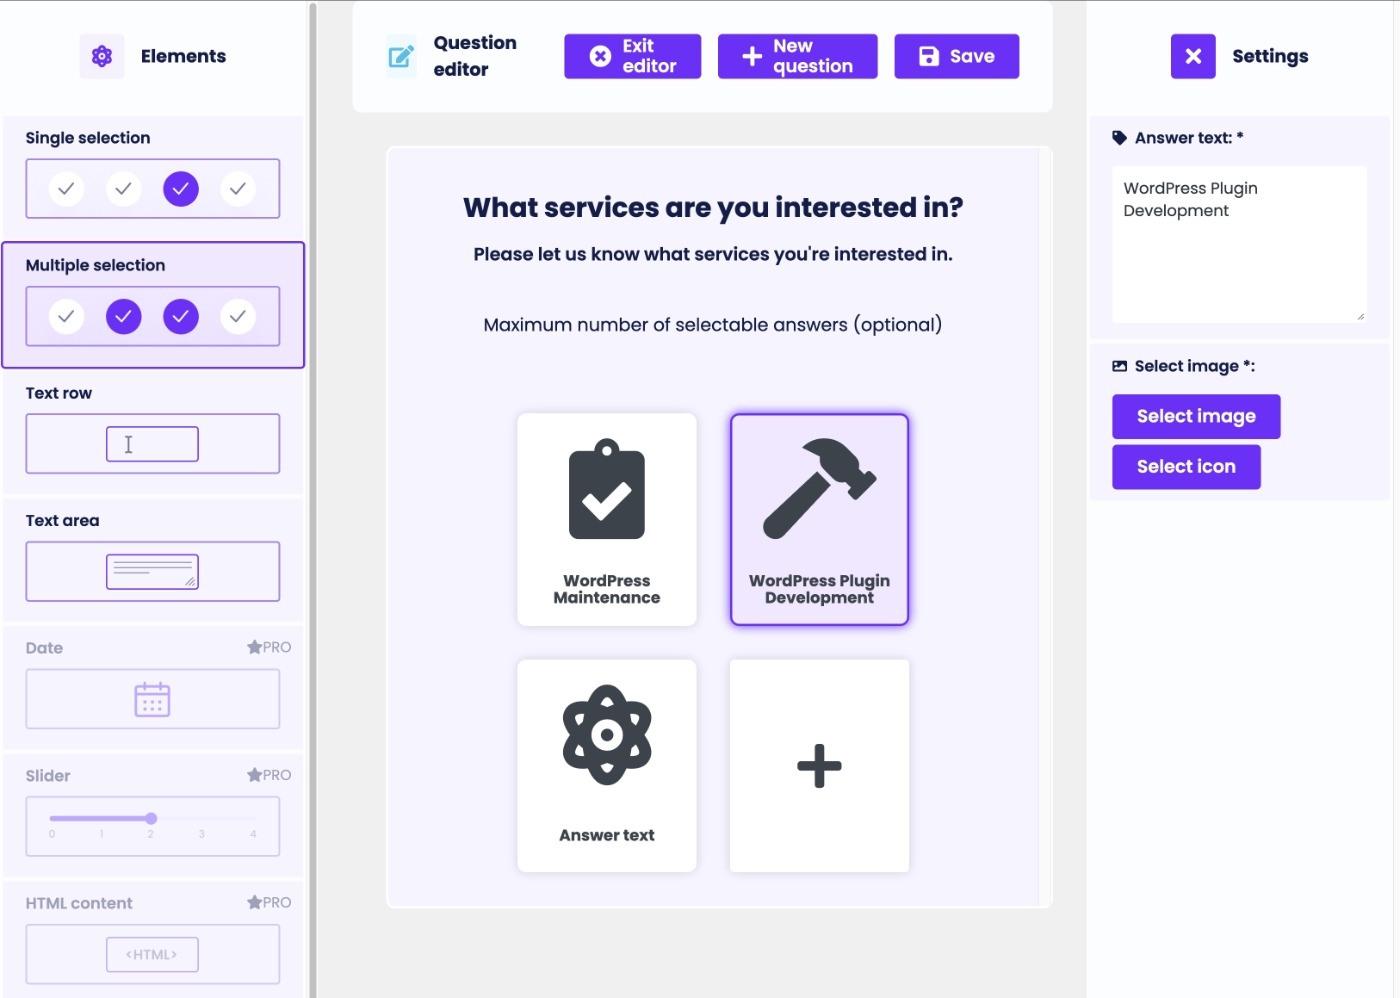Choose the Multiple selection element

(153, 305)
